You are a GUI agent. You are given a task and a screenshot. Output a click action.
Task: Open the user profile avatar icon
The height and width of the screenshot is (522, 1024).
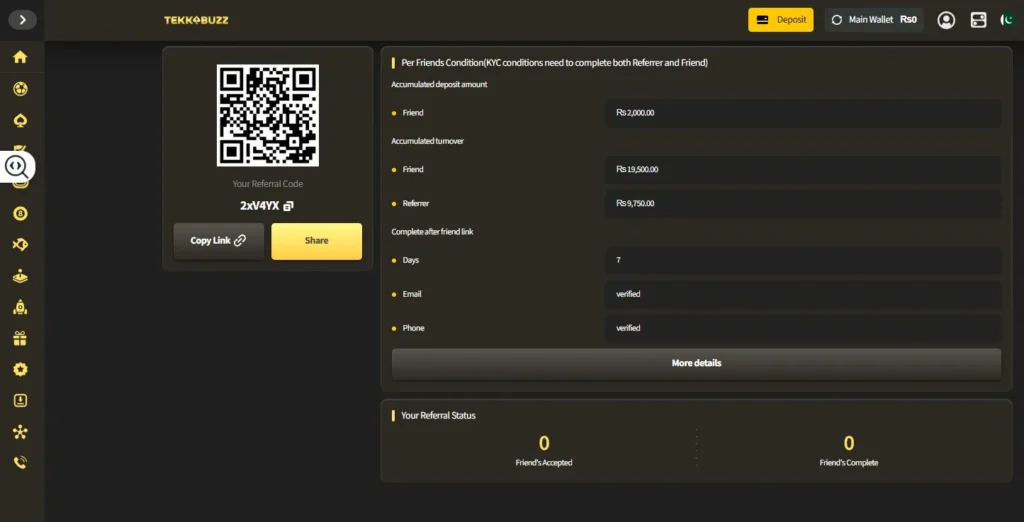pyautogui.click(x=946, y=20)
